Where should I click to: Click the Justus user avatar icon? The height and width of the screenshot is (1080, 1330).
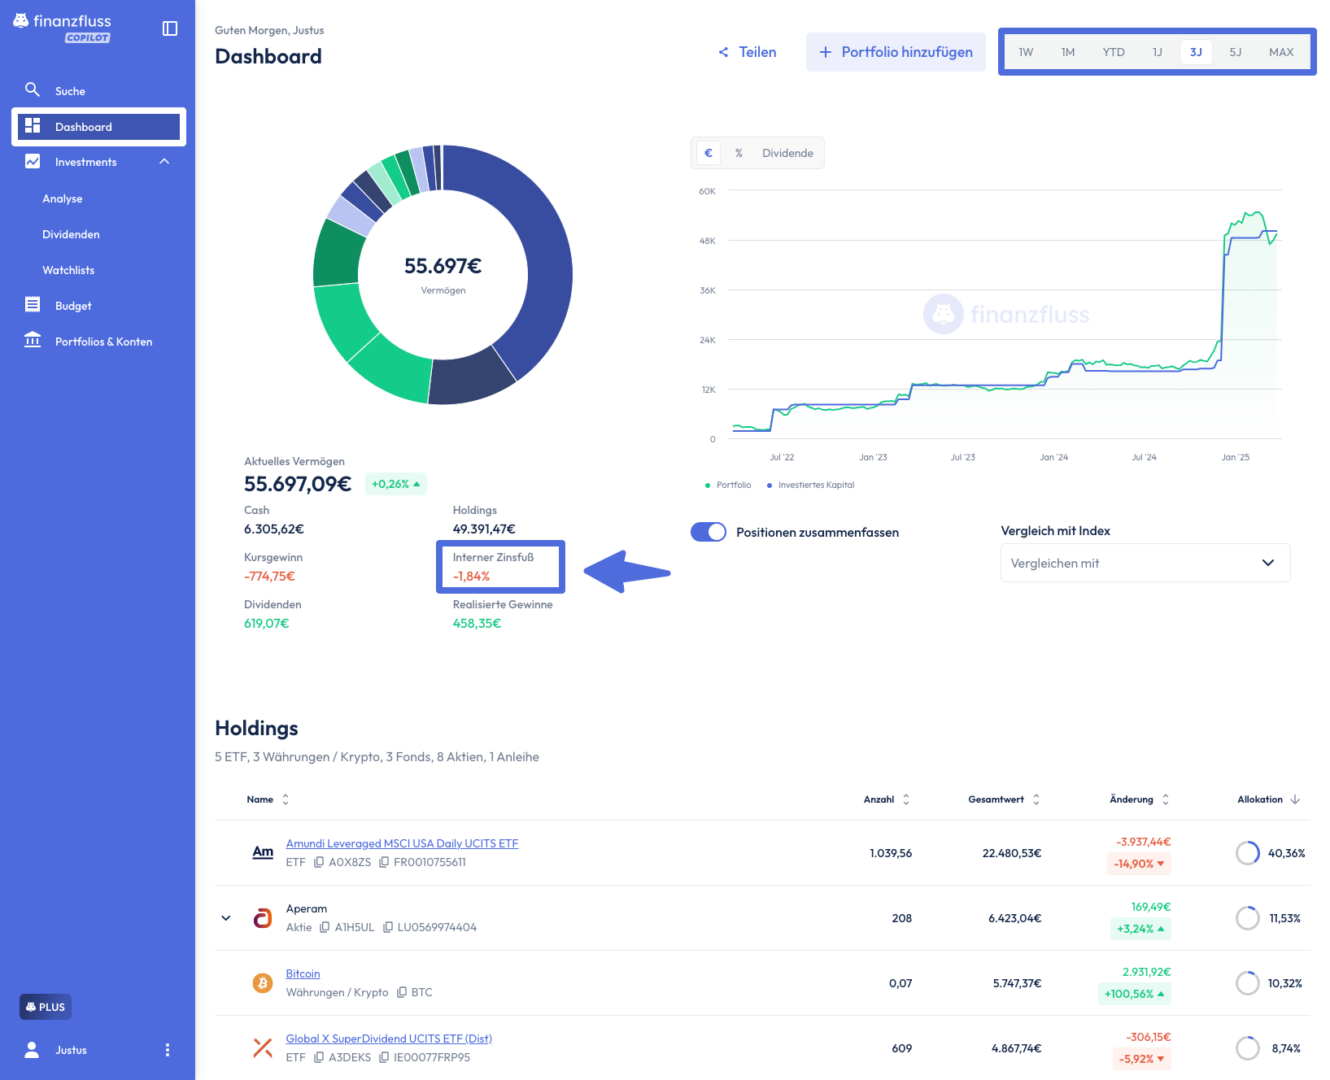tap(32, 1049)
